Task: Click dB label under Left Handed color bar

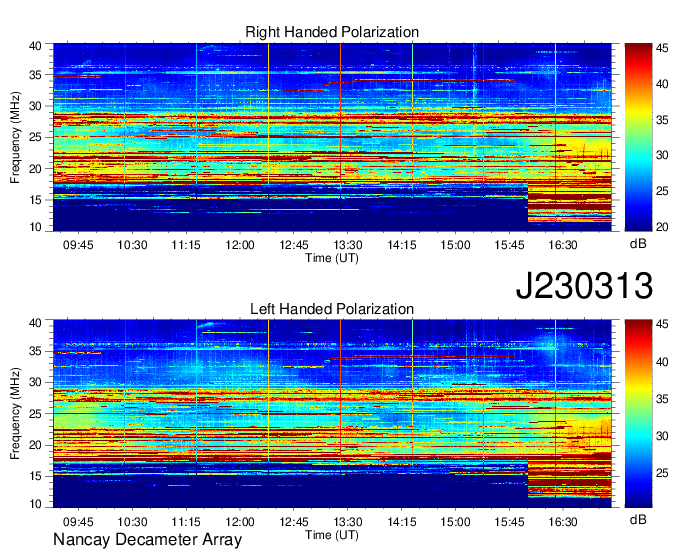Action: [638, 520]
